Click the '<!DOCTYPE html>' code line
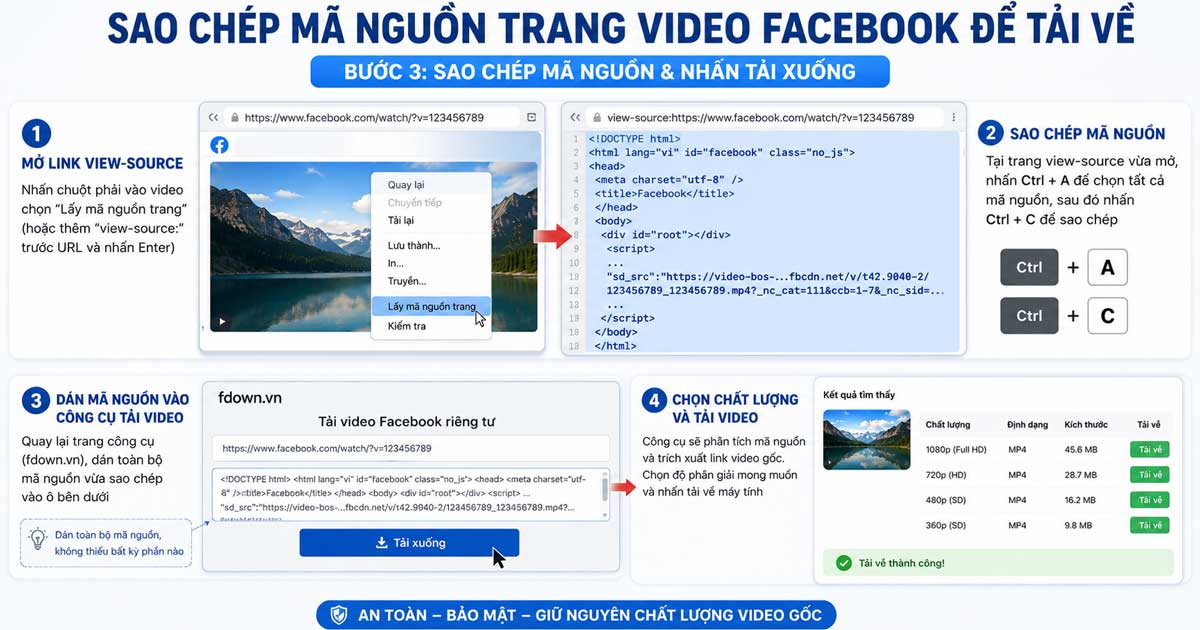The height and width of the screenshot is (630, 1200). pyautogui.click(x=635, y=139)
